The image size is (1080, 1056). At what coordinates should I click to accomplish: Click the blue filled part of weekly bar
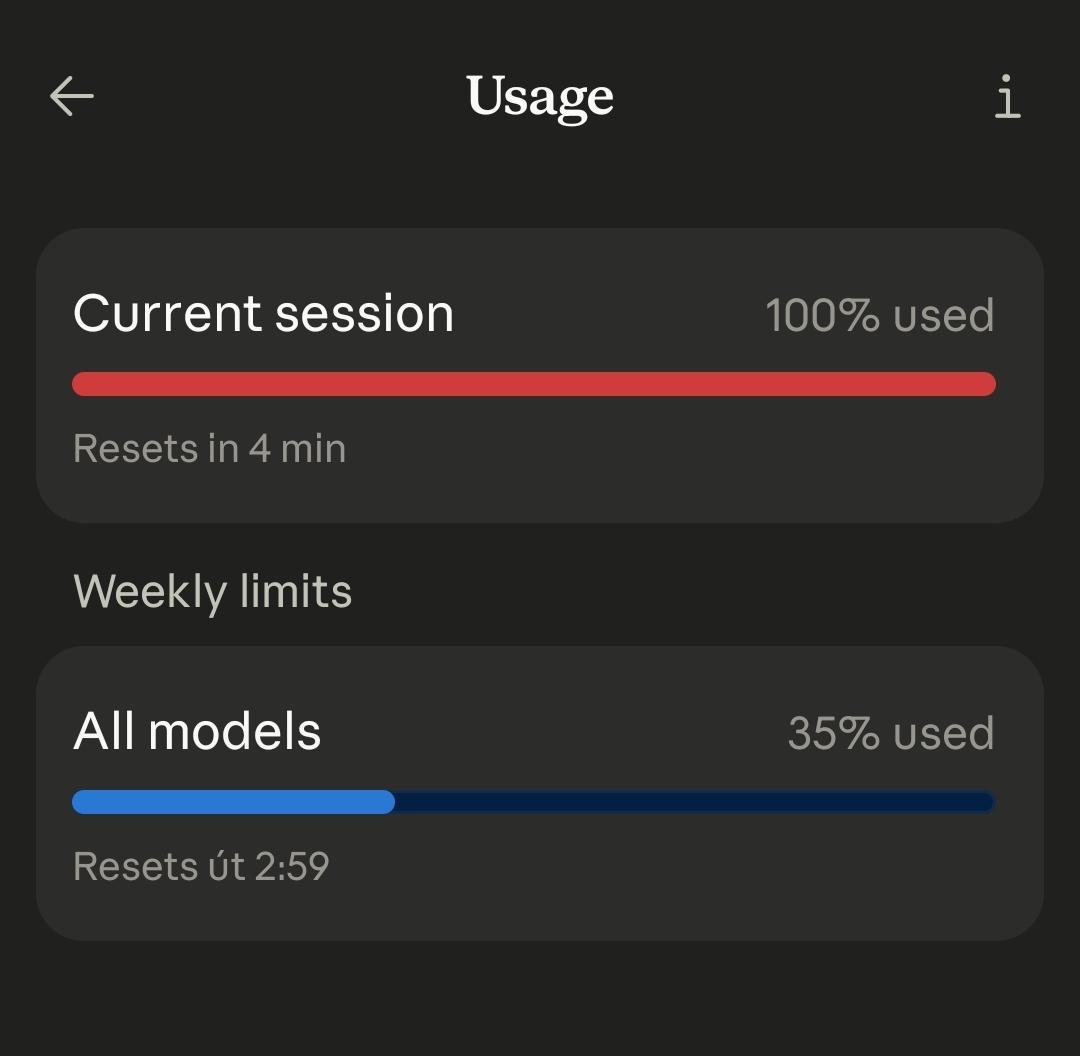tap(233, 802)
